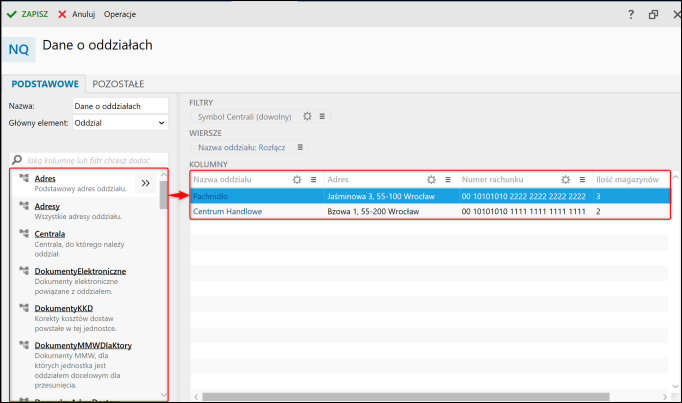Save with the ZAPISZ button
Image resolution: width=682 pixels, height=403 pixels.
27,14
